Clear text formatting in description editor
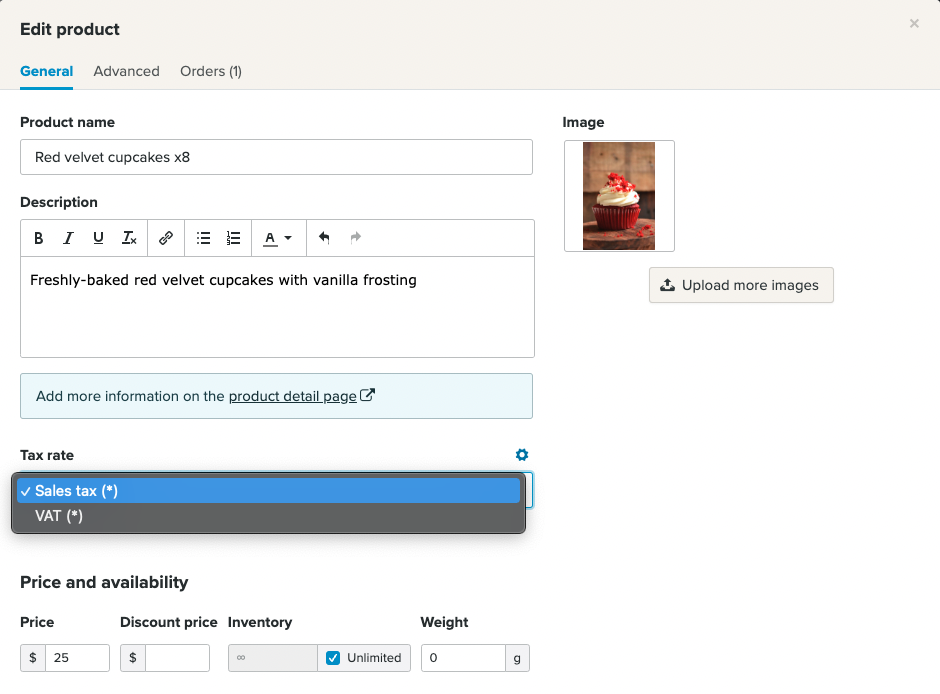The height and width of the screenshot is (694, 940). point(129,238)
